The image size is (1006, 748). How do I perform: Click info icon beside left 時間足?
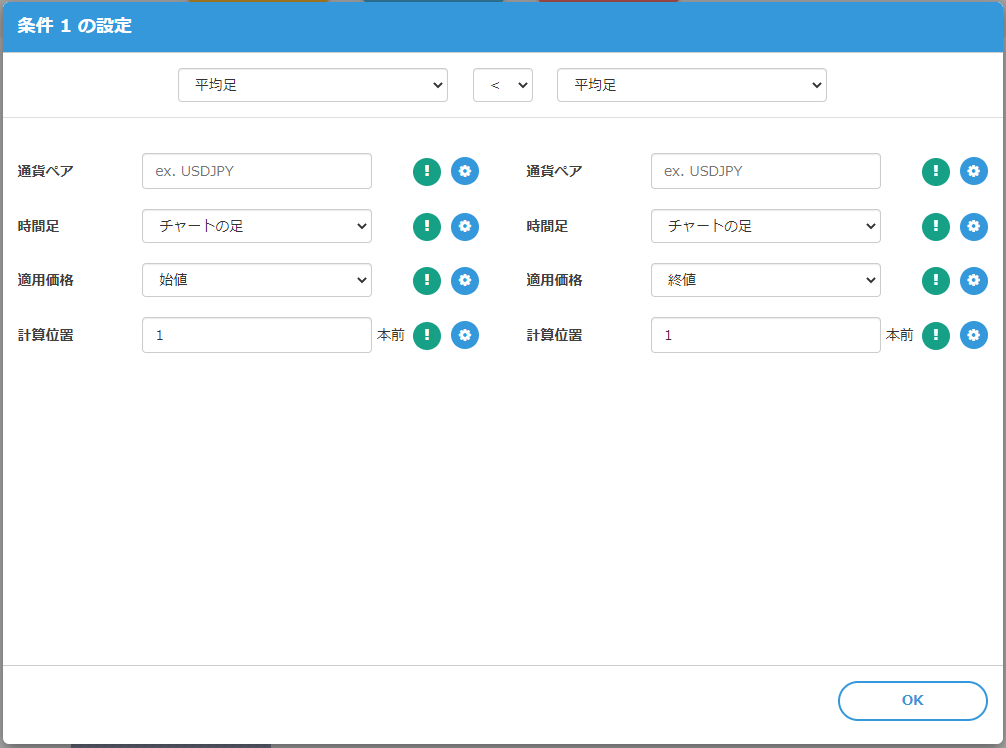pos(426,226)
